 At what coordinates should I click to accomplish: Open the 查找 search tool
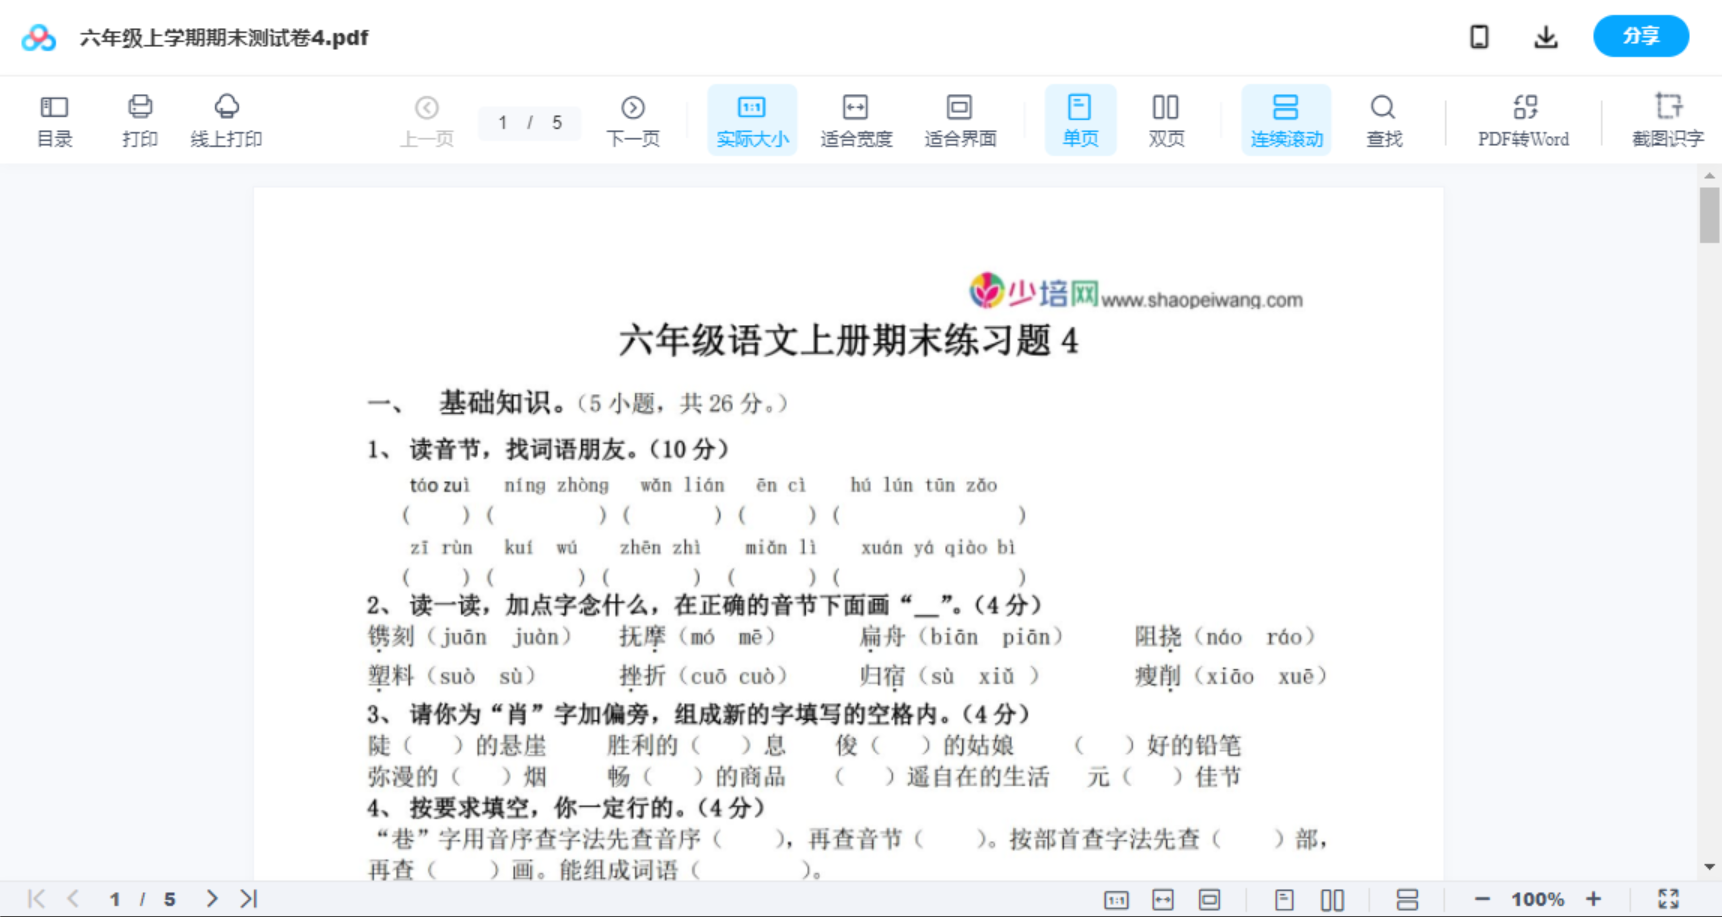tap(1383, 119)
